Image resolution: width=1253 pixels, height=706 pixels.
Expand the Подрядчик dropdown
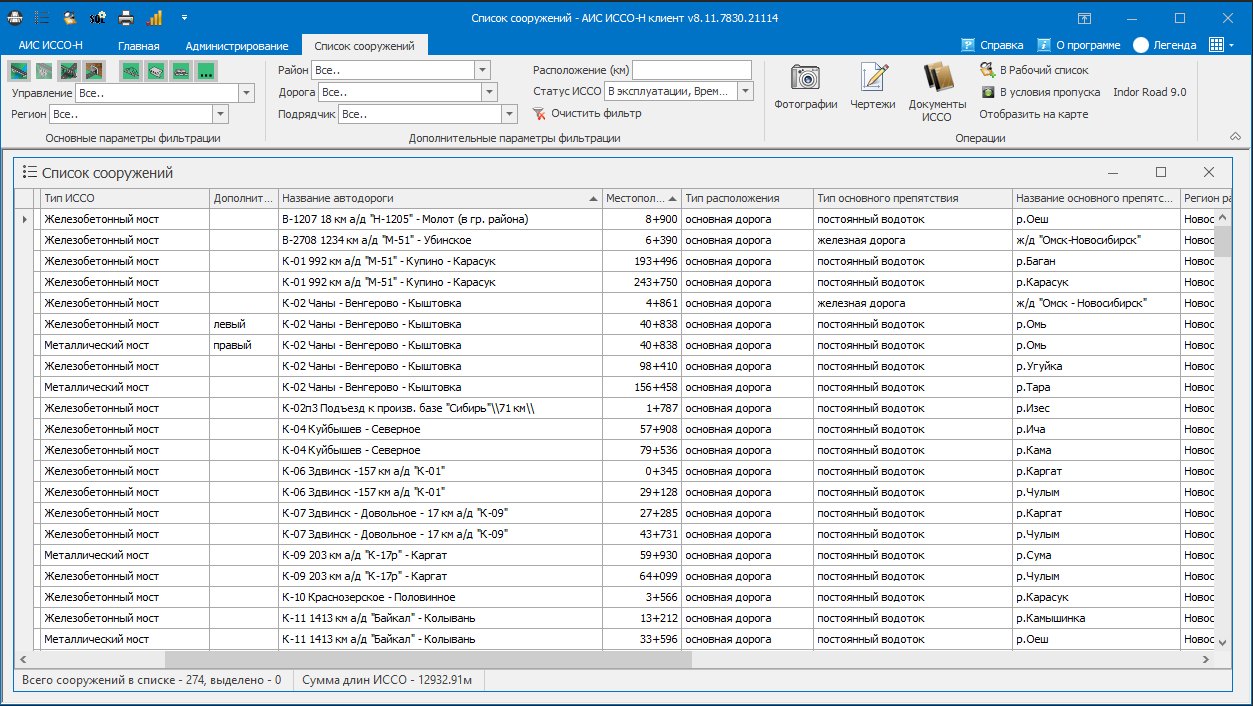[x=509, y=114]
